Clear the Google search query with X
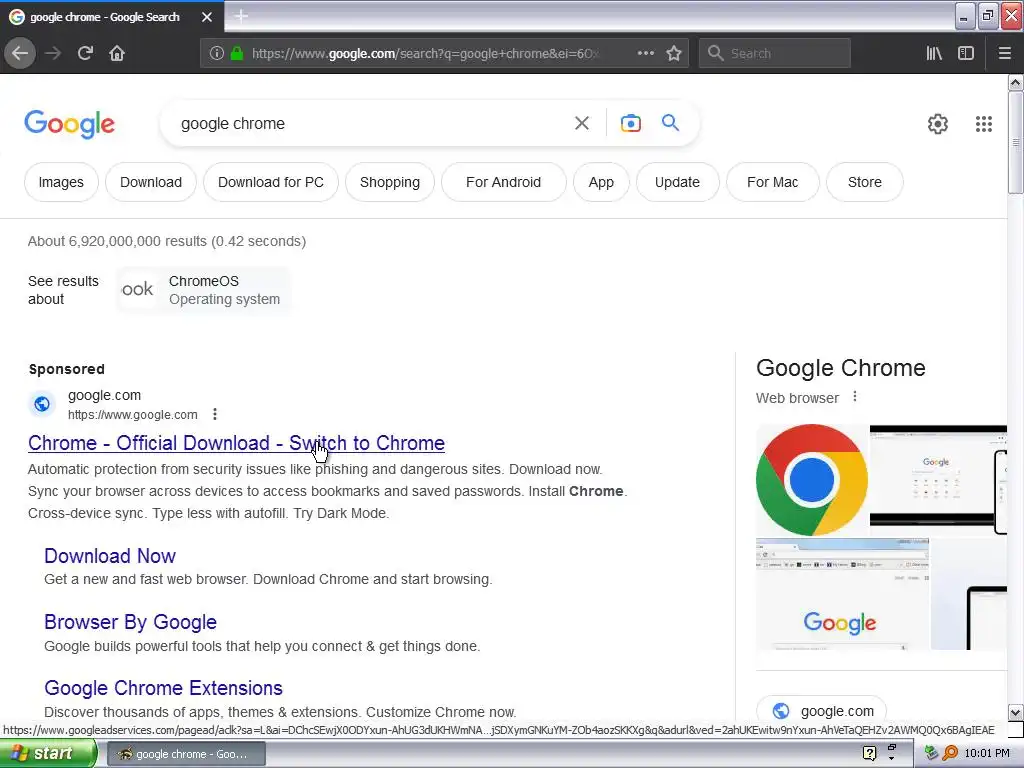The width and height of the screenshot is (1024, 768). pos(581,123)
